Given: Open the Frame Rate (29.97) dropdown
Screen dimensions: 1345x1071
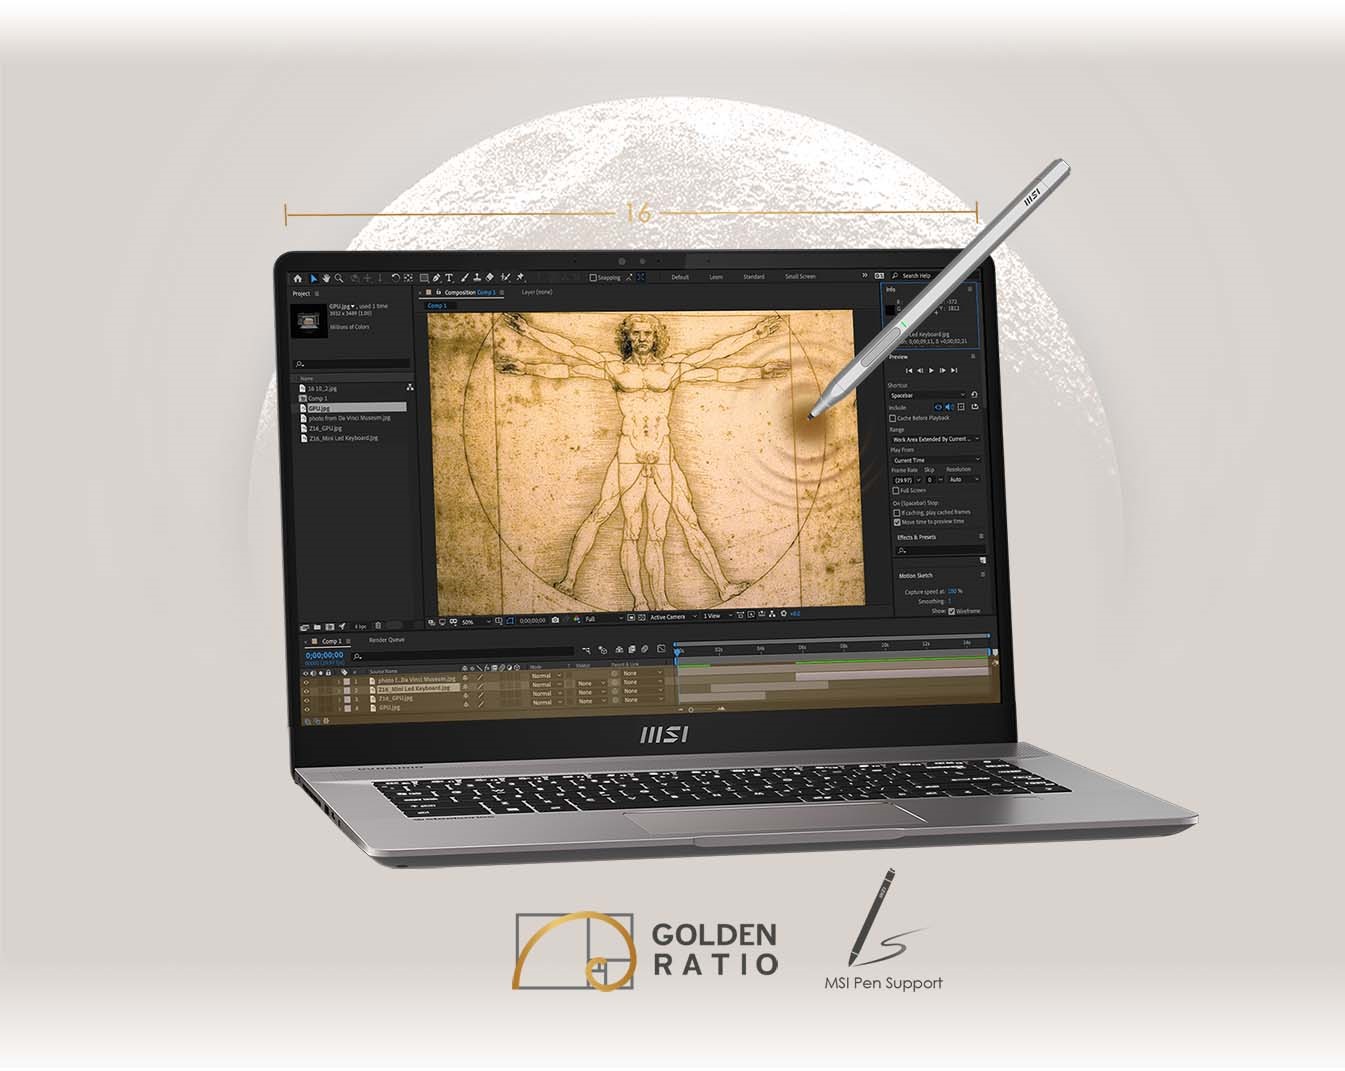Looking at the screenshot, I should [x=907, y=480].
